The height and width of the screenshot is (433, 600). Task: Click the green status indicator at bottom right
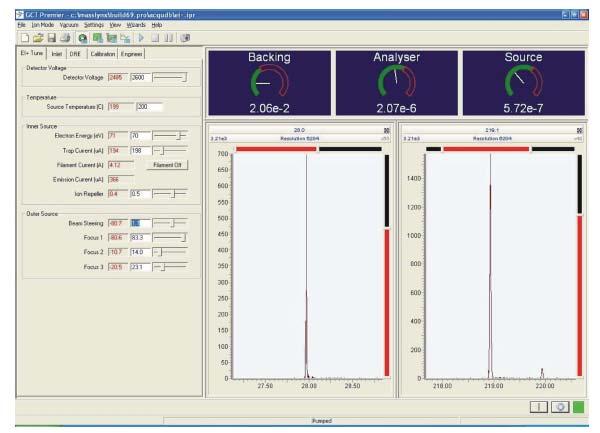coord(579,407)
